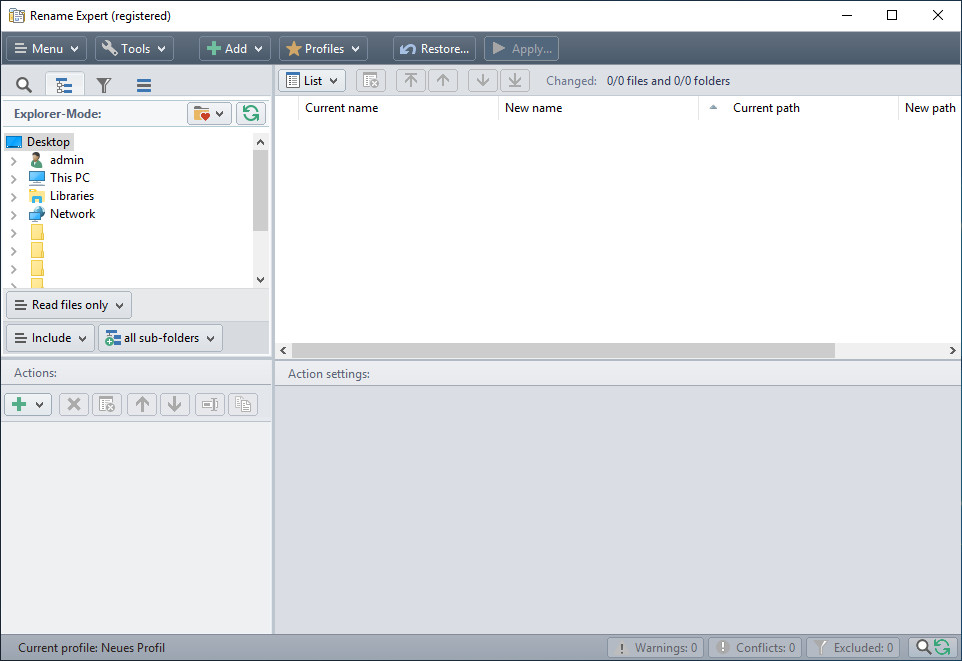Screen dimensions: 962x661
Task: Click Warnings: 0 status indicator
Action: pyautogui.click(x=655, y=647)
